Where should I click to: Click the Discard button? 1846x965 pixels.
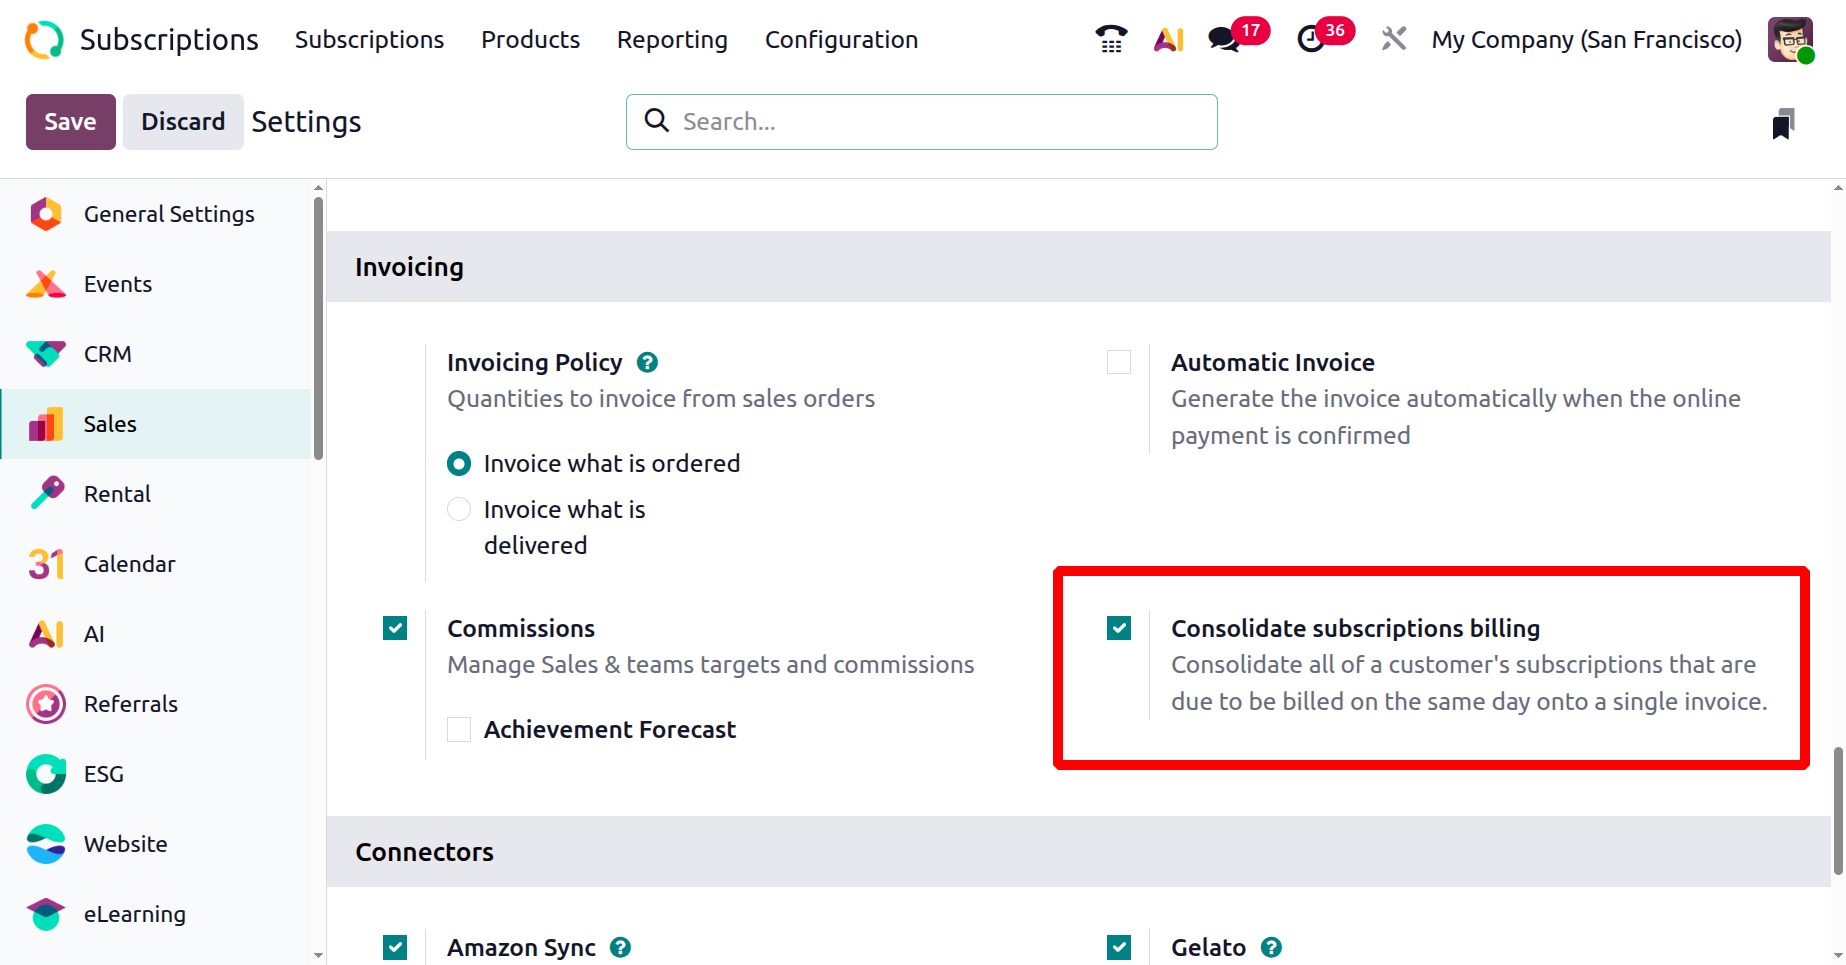pos(183,122)
